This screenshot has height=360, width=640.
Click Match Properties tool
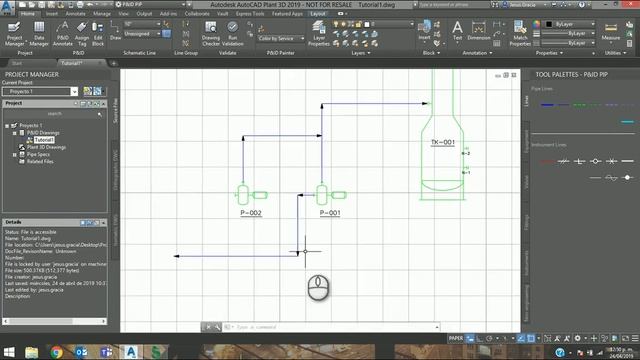(520, 33)
